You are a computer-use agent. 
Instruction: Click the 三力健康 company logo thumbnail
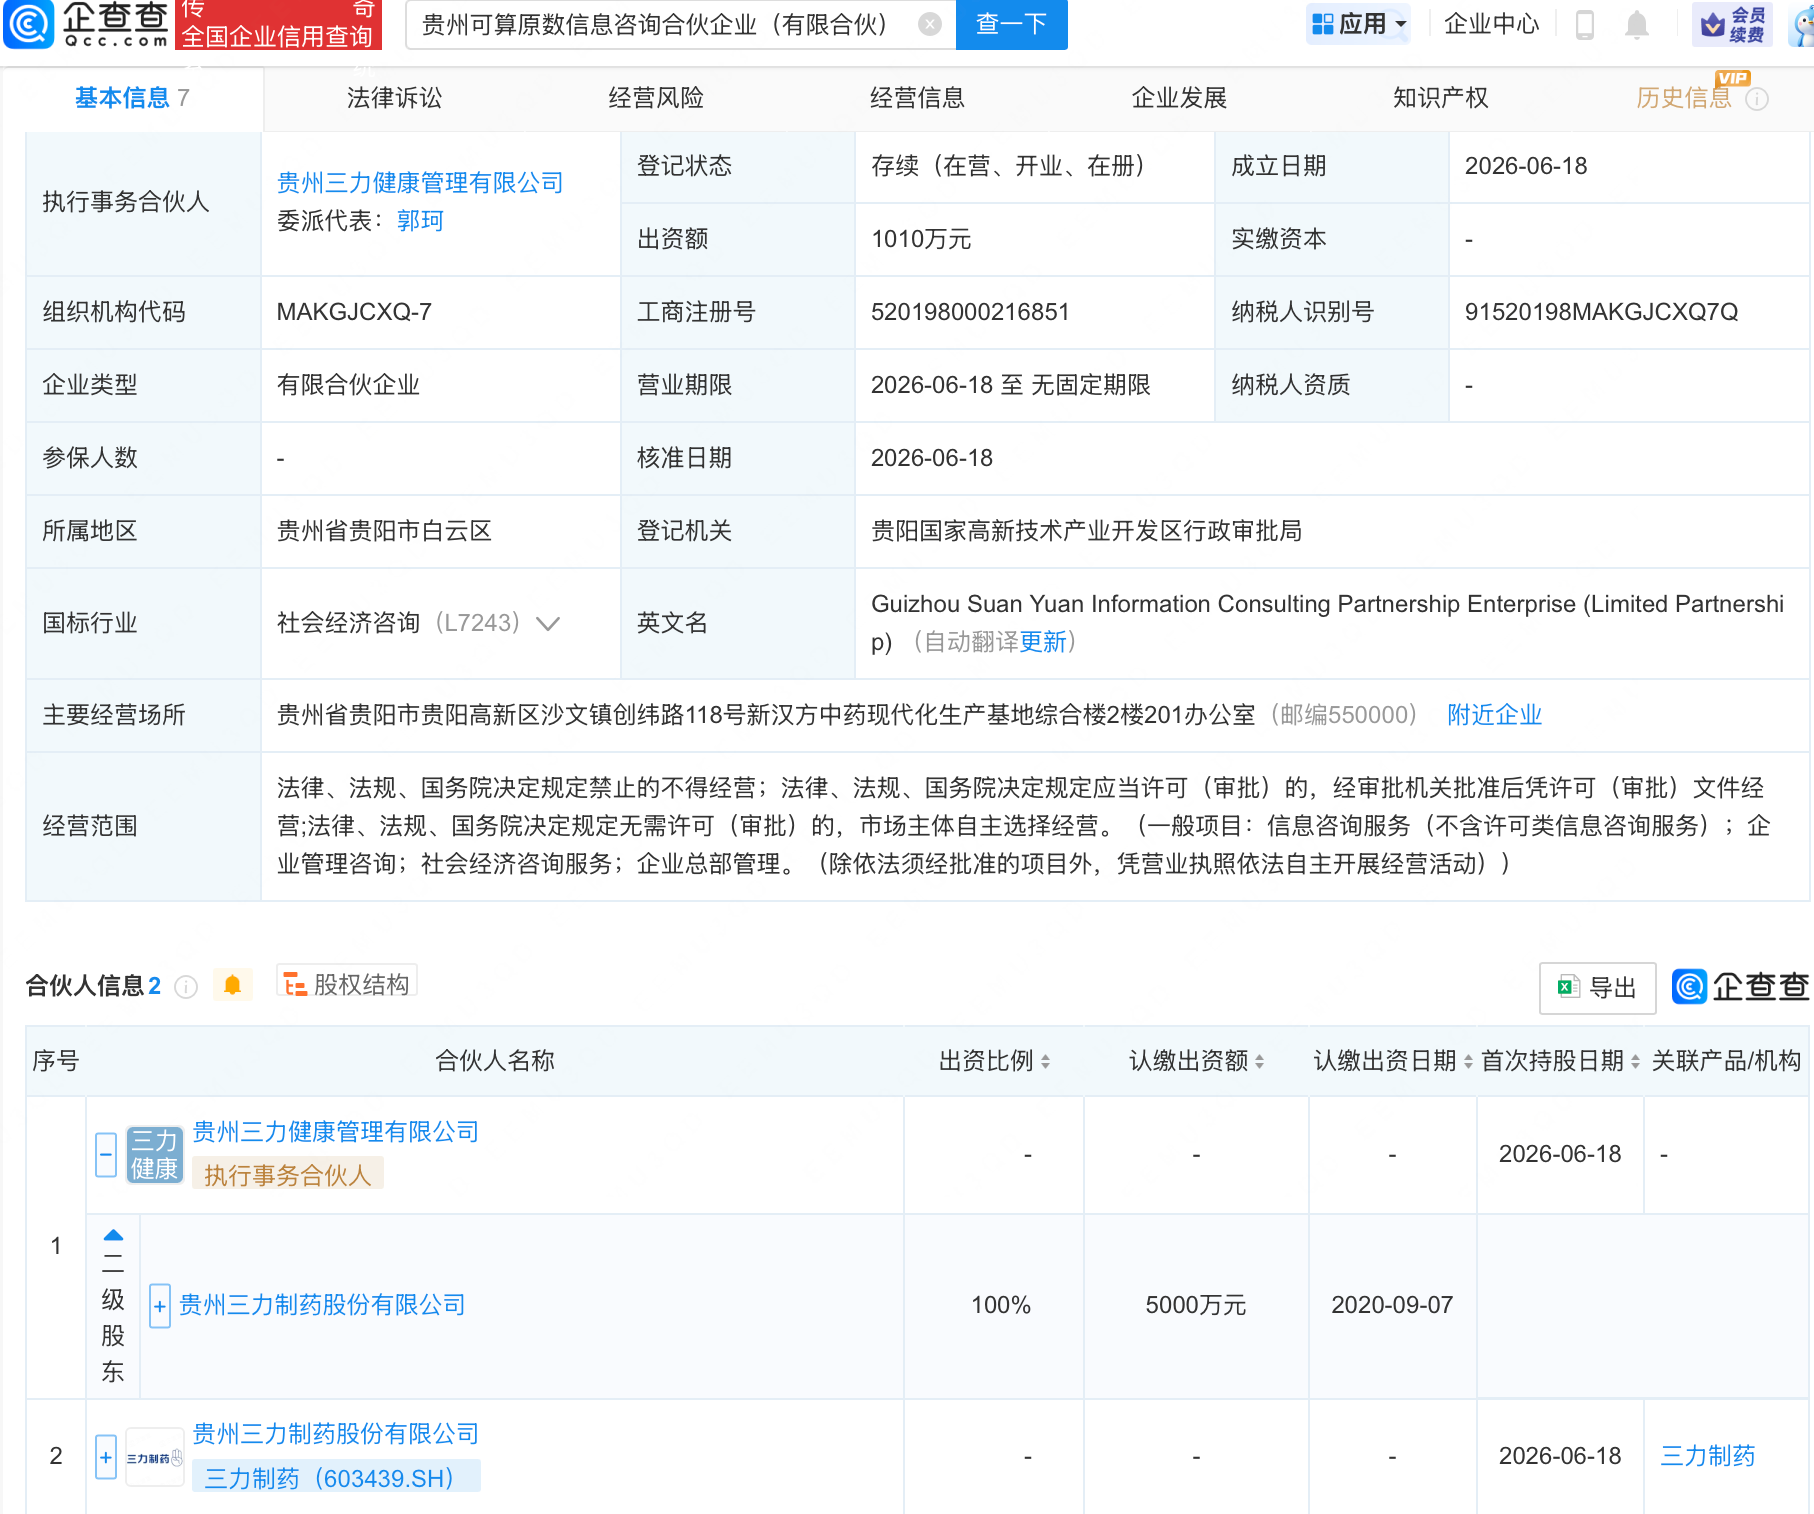(154, 1155)
